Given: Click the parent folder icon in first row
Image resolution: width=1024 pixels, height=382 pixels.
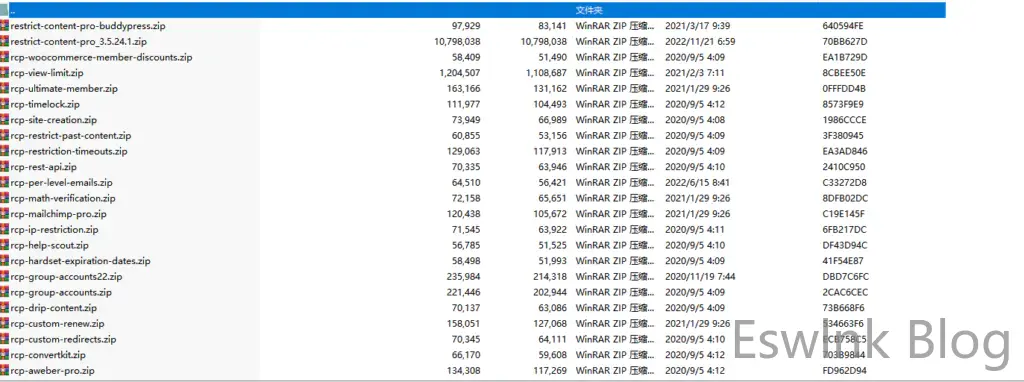Looking at the screenshot, I should 4,10.
